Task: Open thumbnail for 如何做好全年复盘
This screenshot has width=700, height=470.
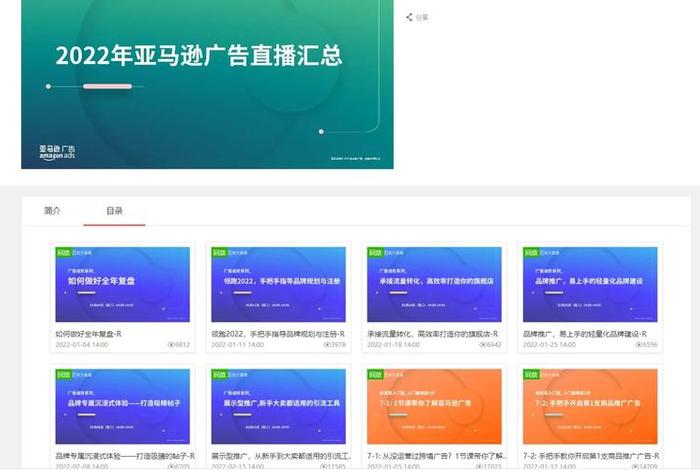Action: pyautogui.click(x=122, y=284)
